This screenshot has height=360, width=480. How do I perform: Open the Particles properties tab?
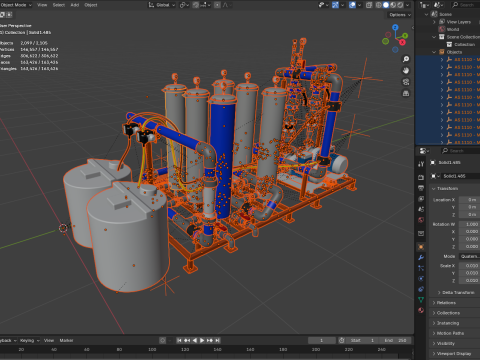(421, 268)
